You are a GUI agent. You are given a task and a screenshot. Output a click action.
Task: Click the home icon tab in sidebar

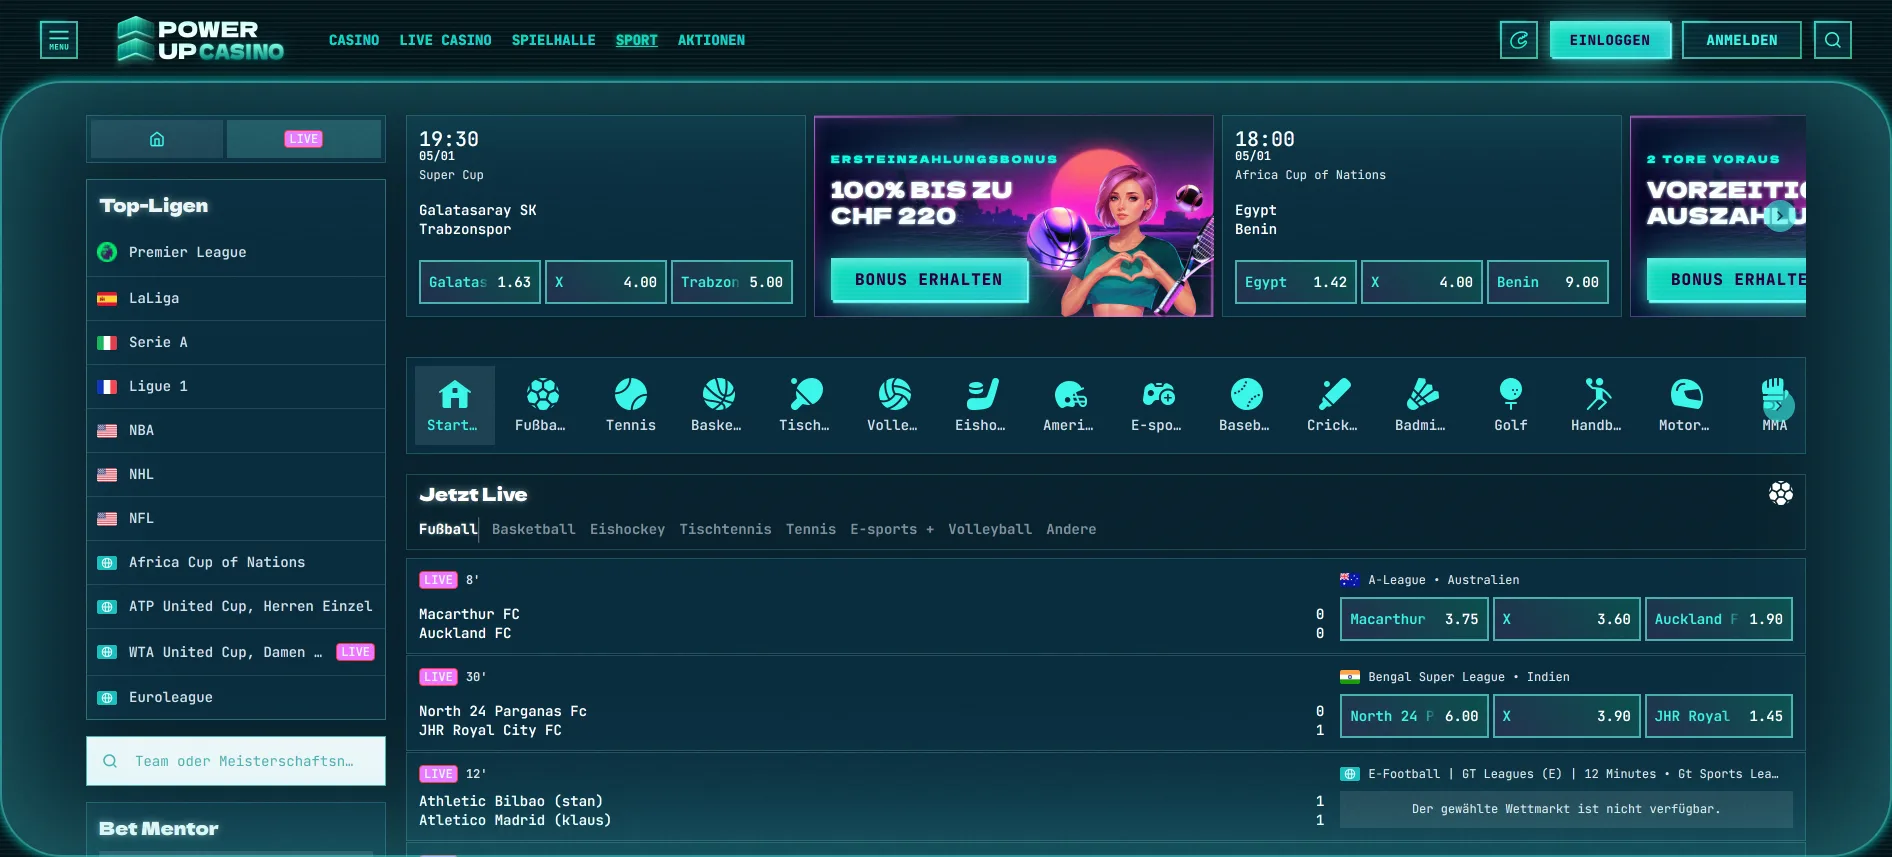pyautogui.click(x=157, y=139)
